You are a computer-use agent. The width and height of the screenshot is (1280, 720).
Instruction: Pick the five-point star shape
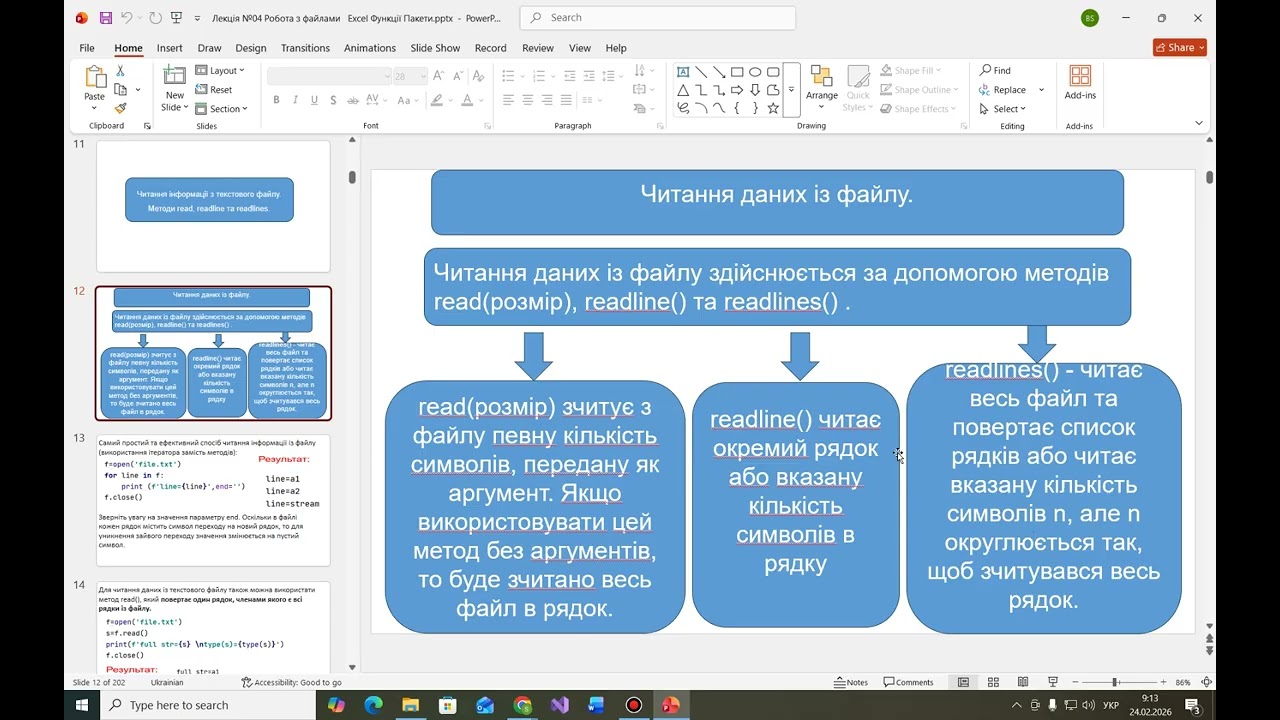coord(773,108)
